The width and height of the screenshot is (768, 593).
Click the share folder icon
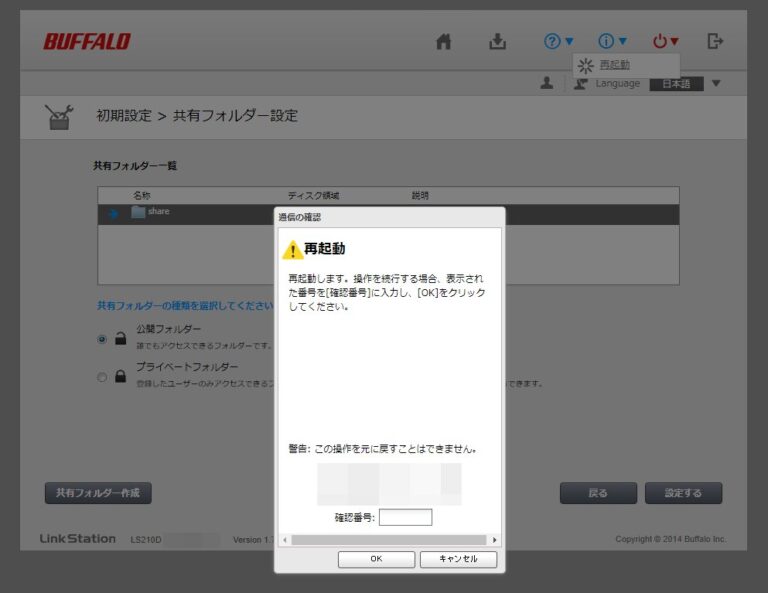pyautogui.click(x=138, y=212)
